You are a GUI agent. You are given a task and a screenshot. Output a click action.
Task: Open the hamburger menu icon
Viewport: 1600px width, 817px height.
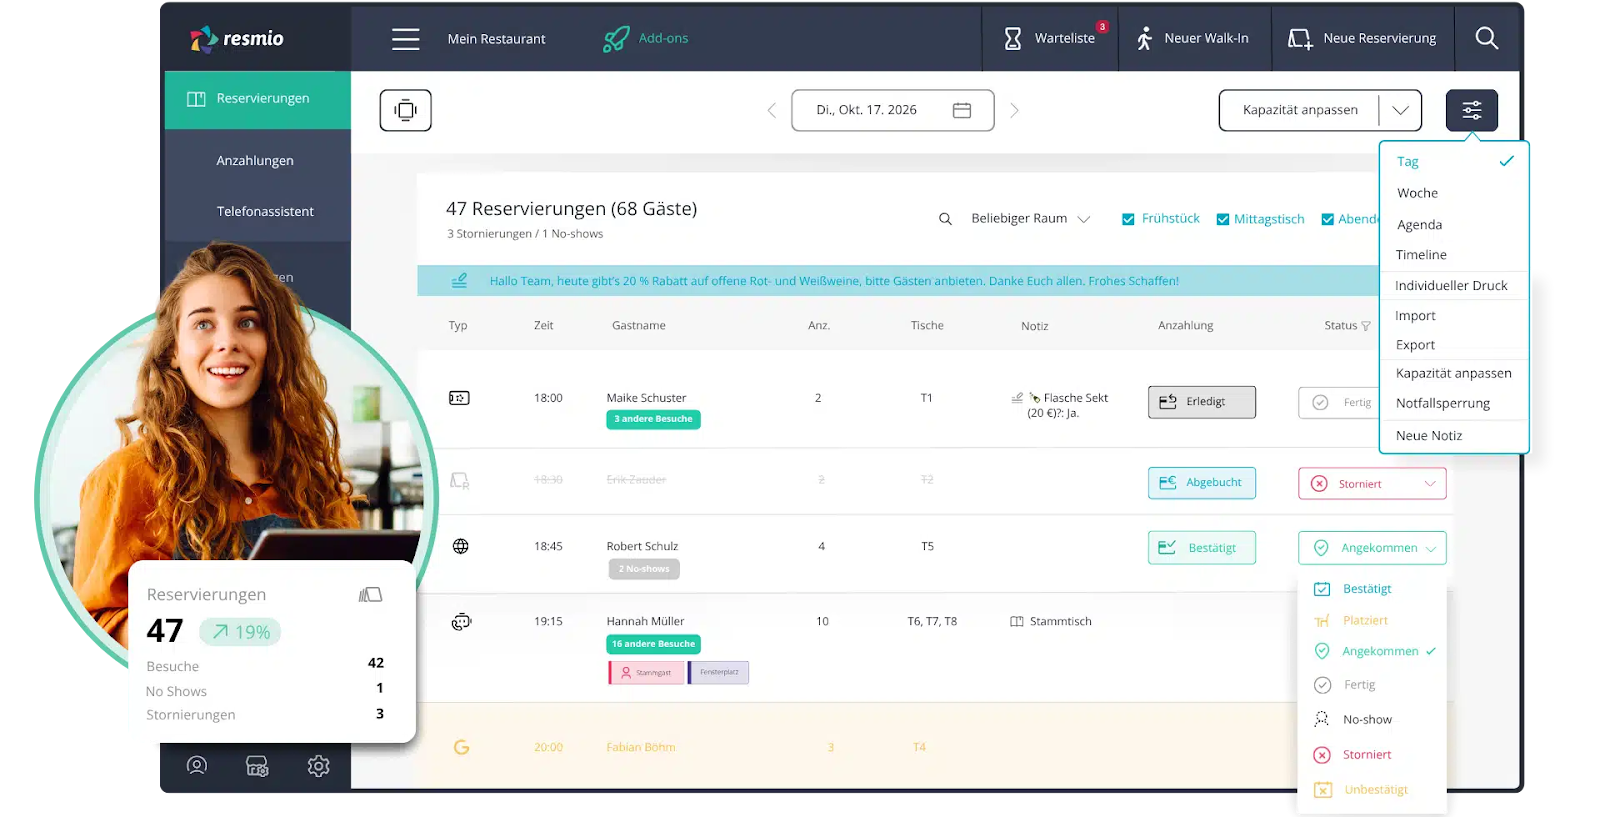click(x=405, y=39)
